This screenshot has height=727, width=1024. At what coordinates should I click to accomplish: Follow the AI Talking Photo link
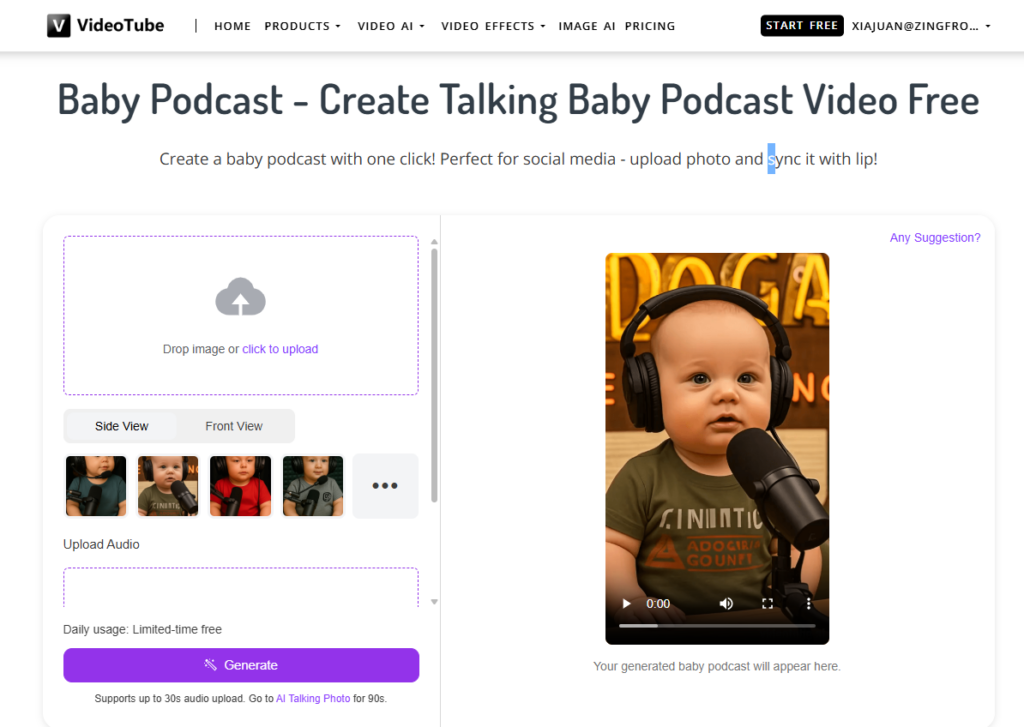click(313, 698)
